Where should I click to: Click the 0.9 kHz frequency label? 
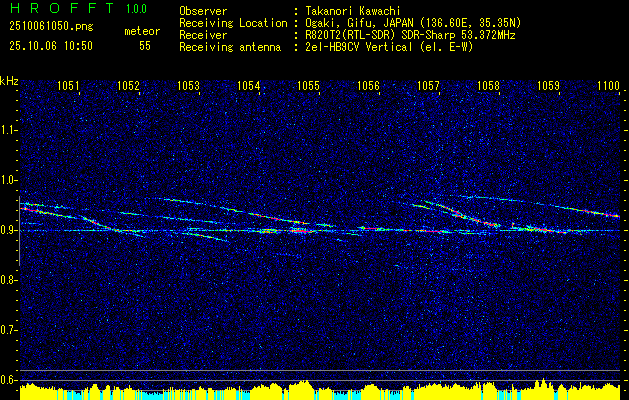tap(8, 230)
